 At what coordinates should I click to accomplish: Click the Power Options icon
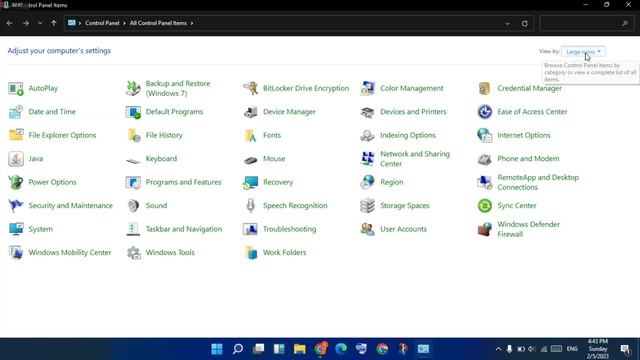click(16, 182)
